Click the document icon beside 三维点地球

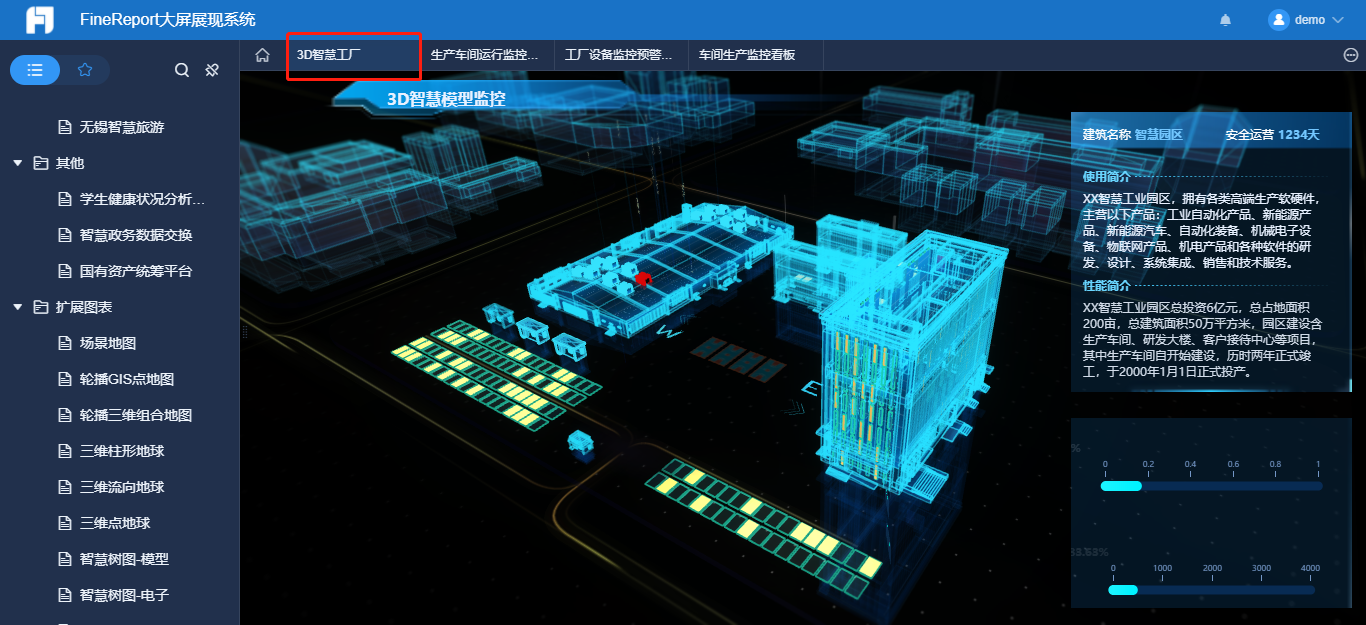click(x=65, y=523)
